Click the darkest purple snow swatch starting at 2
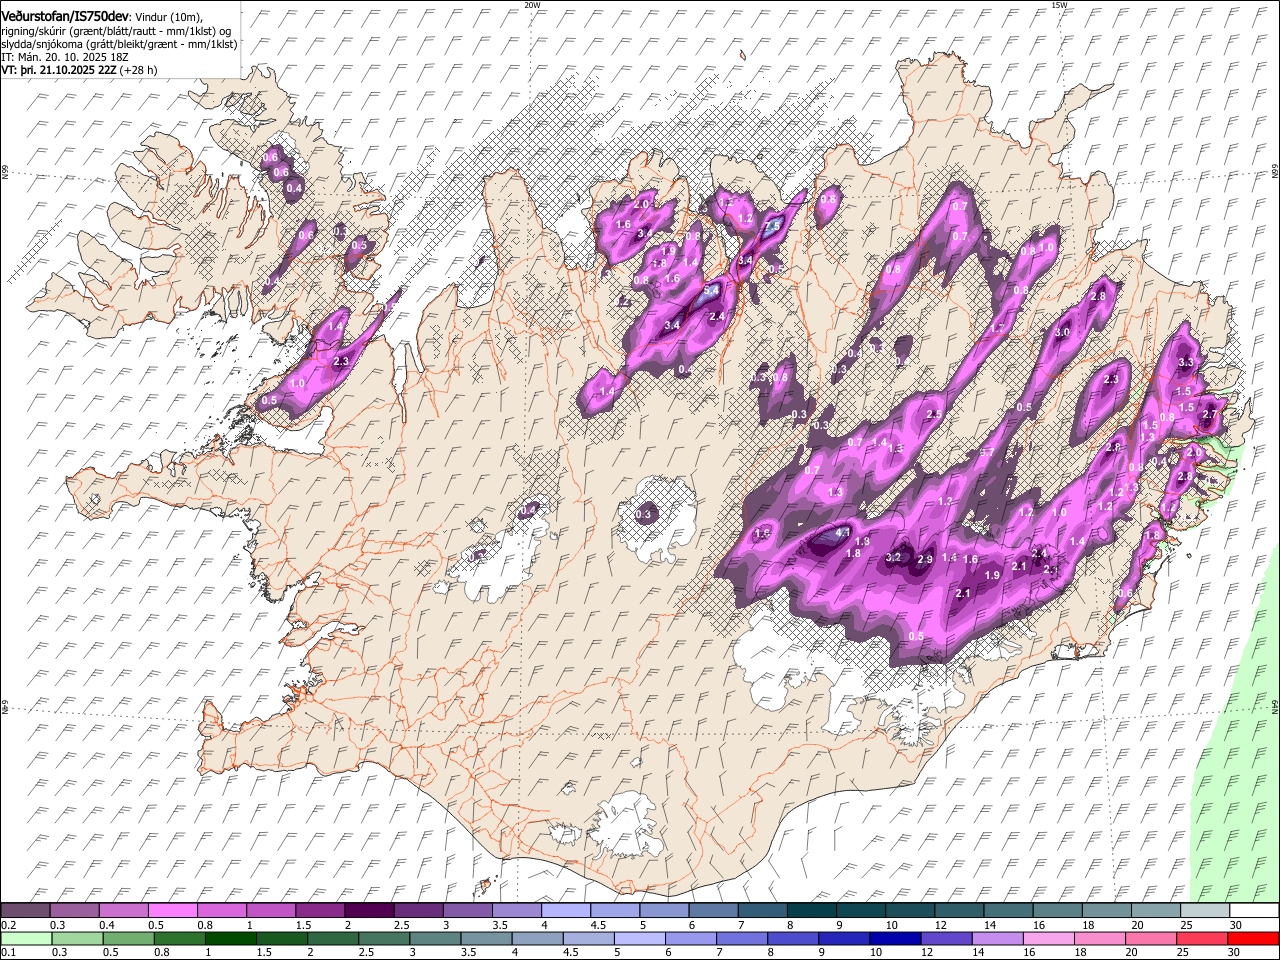The height and width of the screenshot is (960, 1280). [368, 911]
